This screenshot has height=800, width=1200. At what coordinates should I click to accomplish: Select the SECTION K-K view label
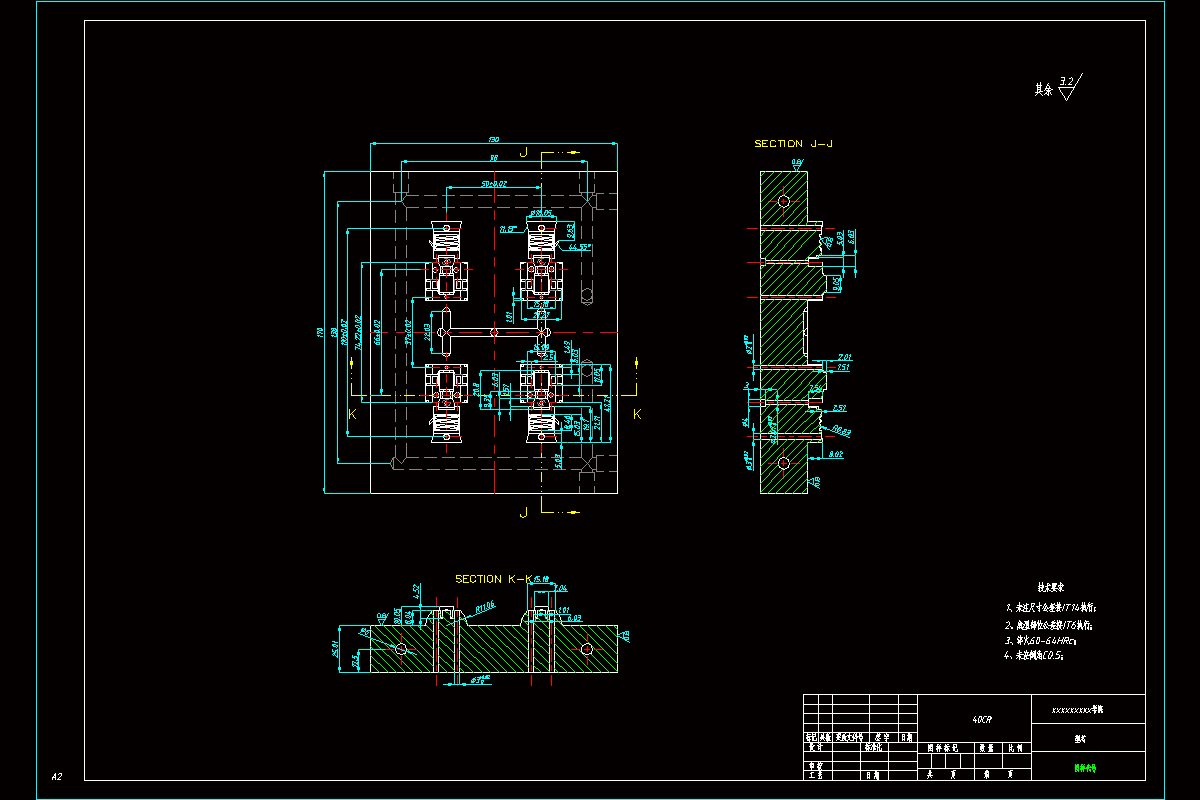[494, 579]
